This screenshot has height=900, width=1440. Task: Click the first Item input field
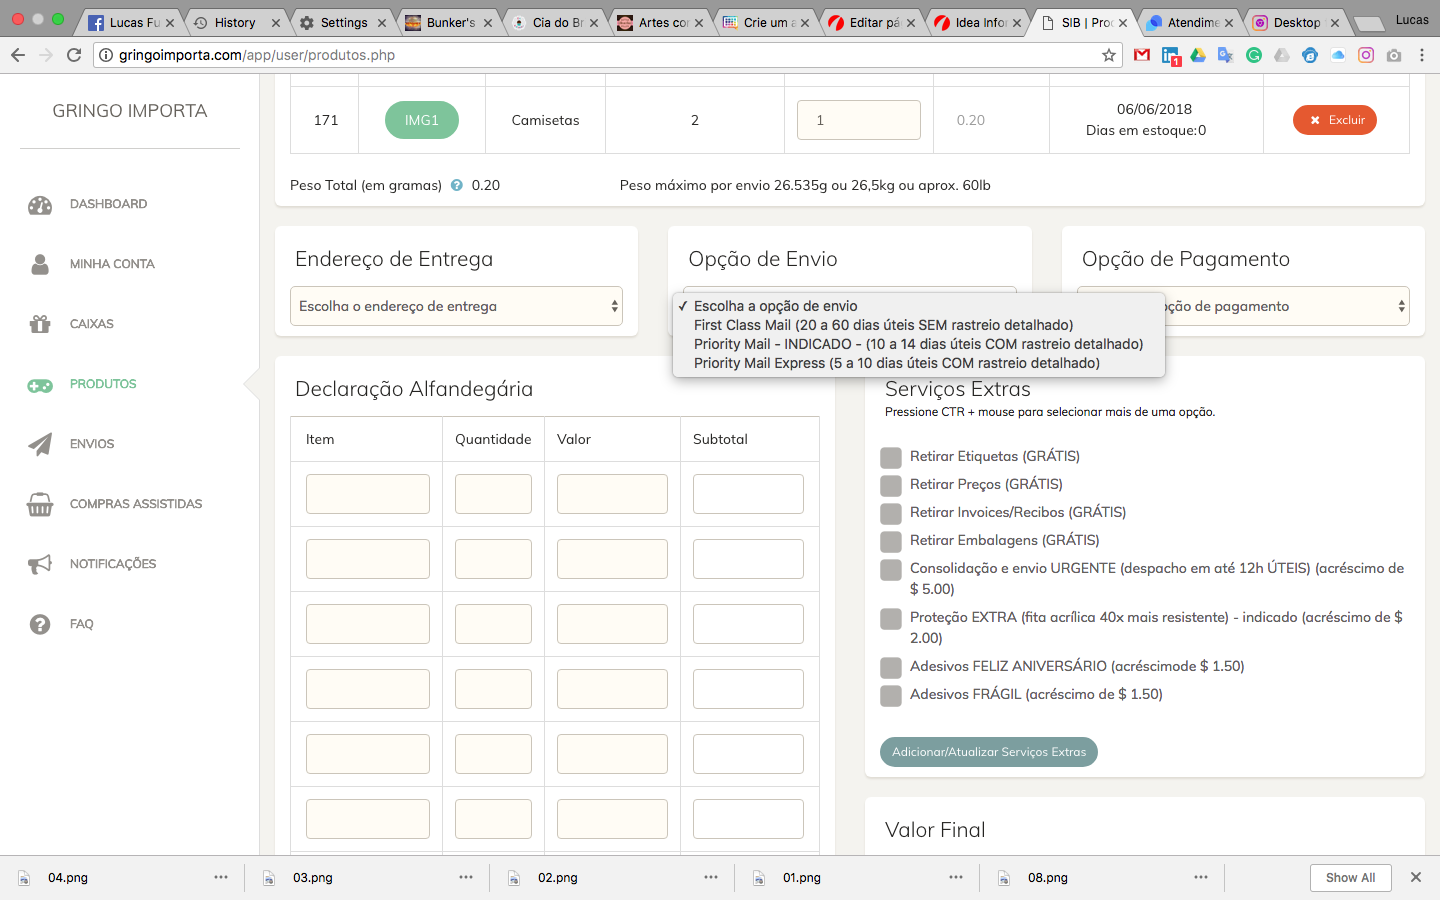(368, 494)
